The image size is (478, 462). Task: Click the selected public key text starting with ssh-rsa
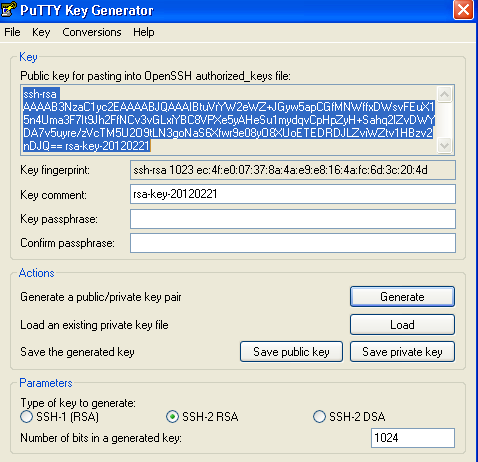229,120
